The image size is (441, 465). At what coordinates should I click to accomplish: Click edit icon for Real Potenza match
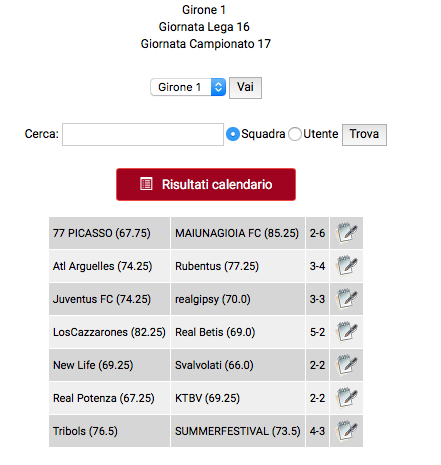tap(347, 398)
